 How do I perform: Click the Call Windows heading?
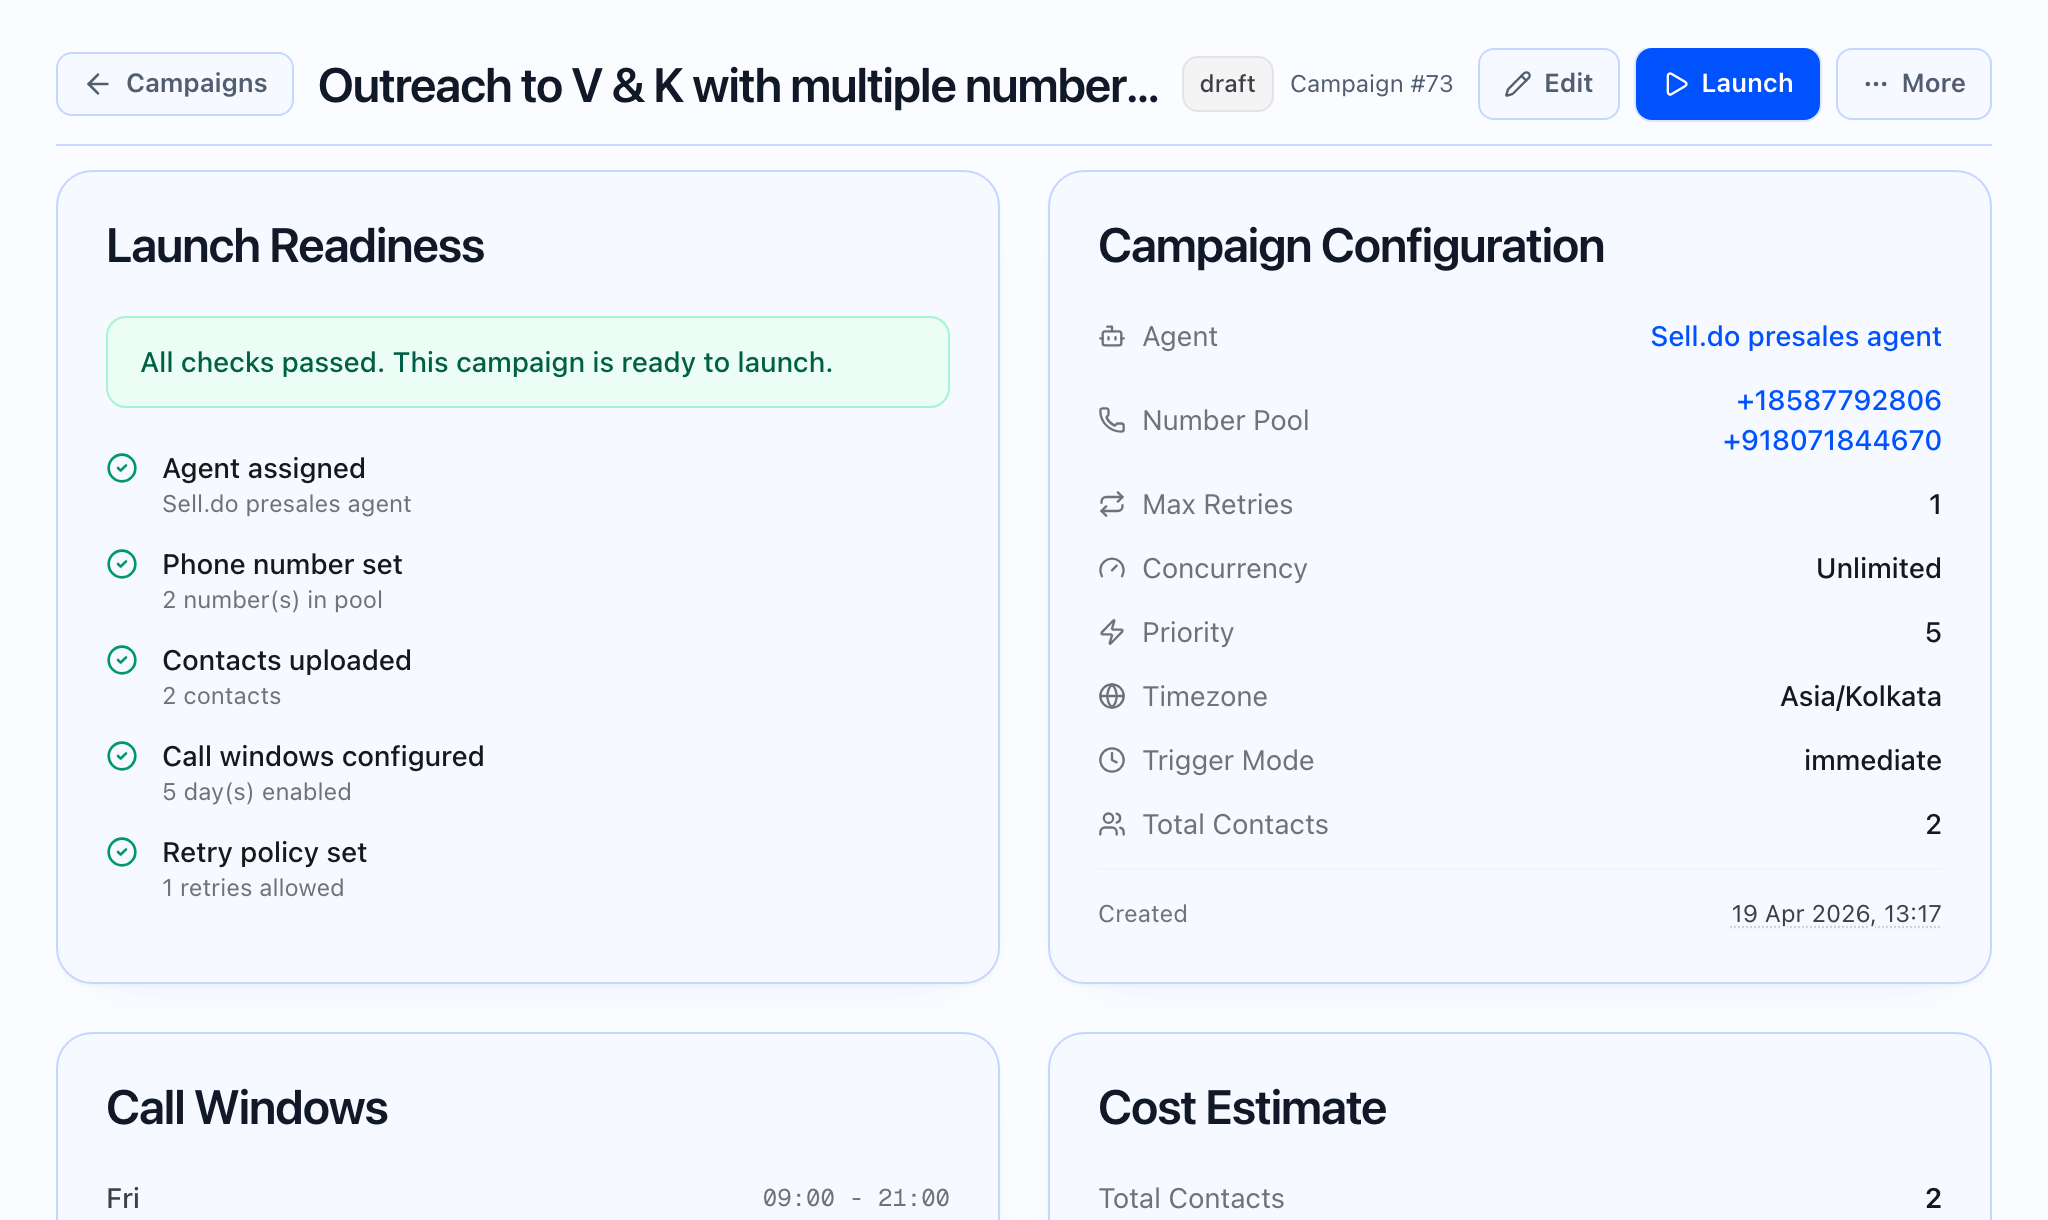[247, 1108]
